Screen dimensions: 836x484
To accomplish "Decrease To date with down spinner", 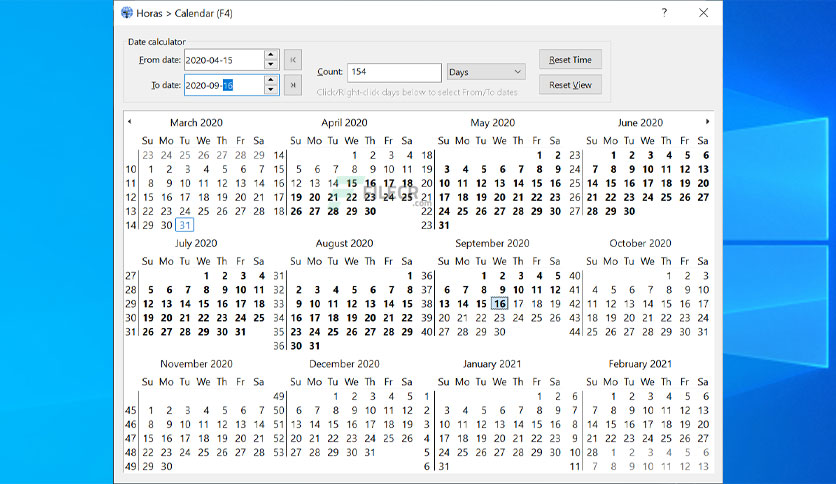I will (271, 90).
